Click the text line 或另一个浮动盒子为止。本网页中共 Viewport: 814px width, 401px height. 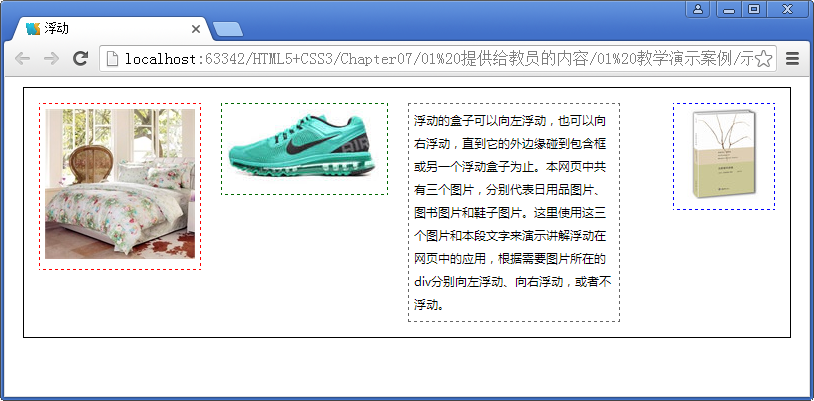[510, 167]
